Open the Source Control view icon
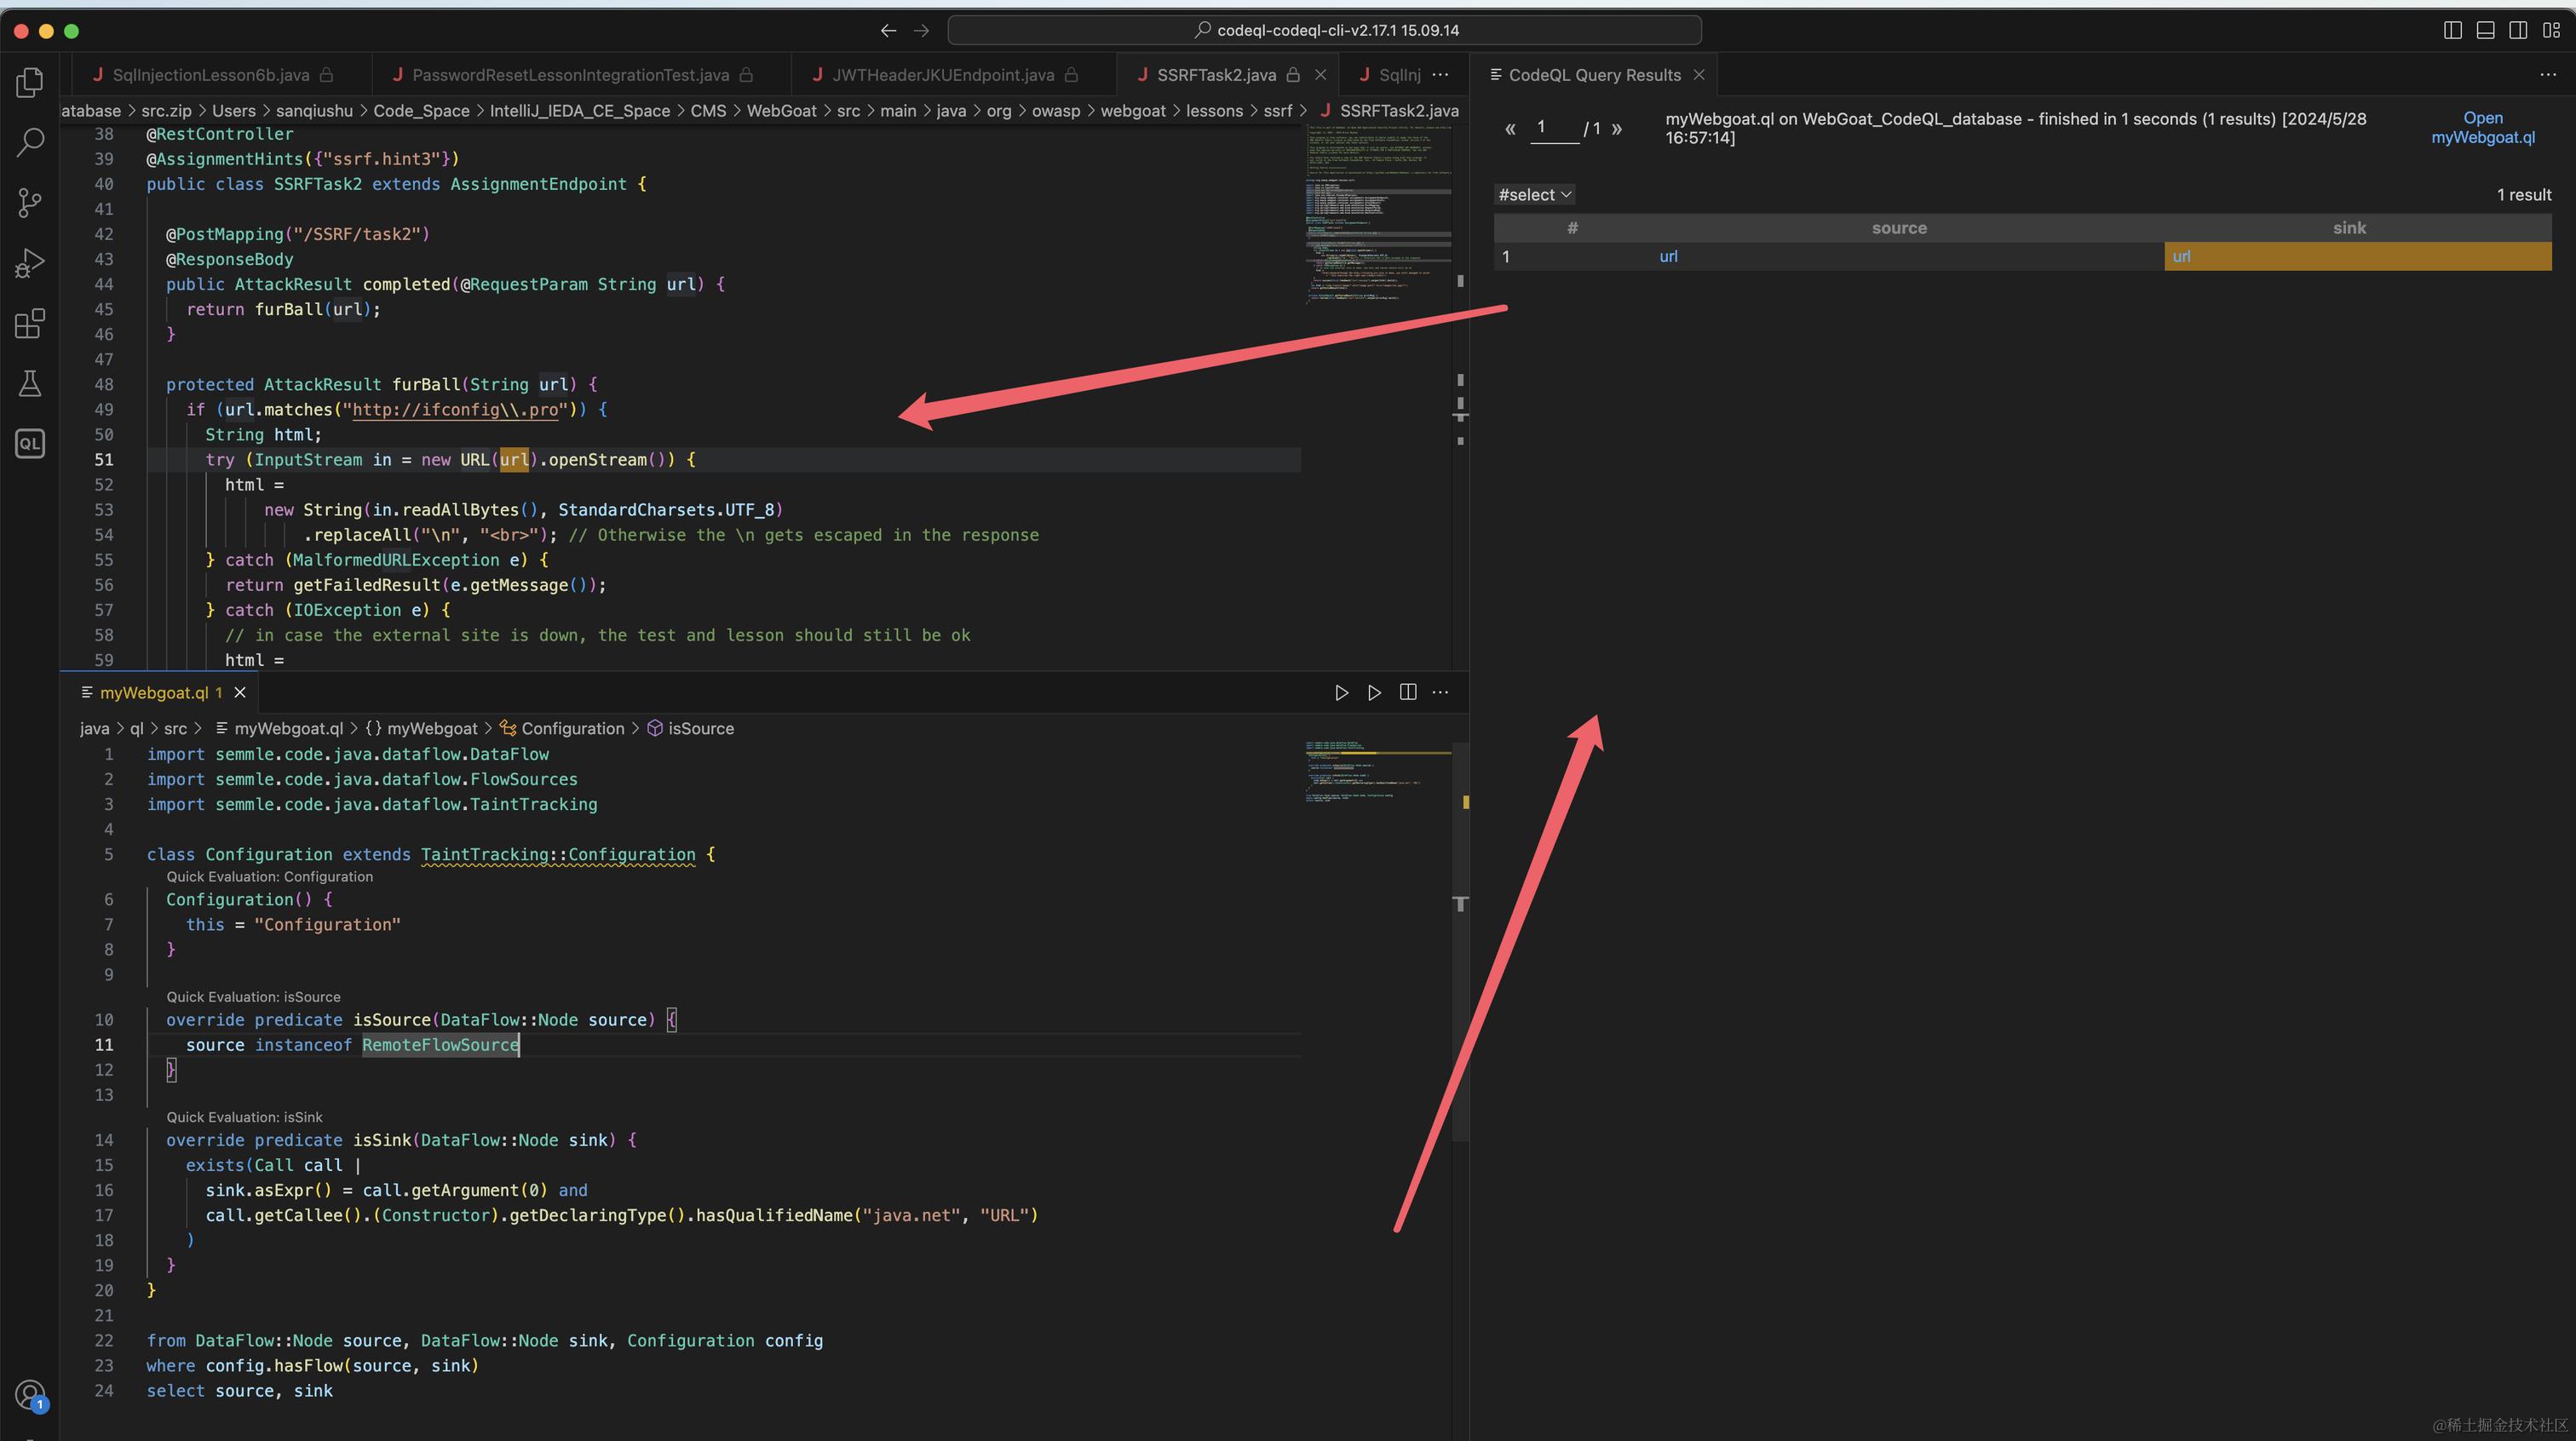Image resolution: width=2576 pixels, height=1441 pixels. 30,203
